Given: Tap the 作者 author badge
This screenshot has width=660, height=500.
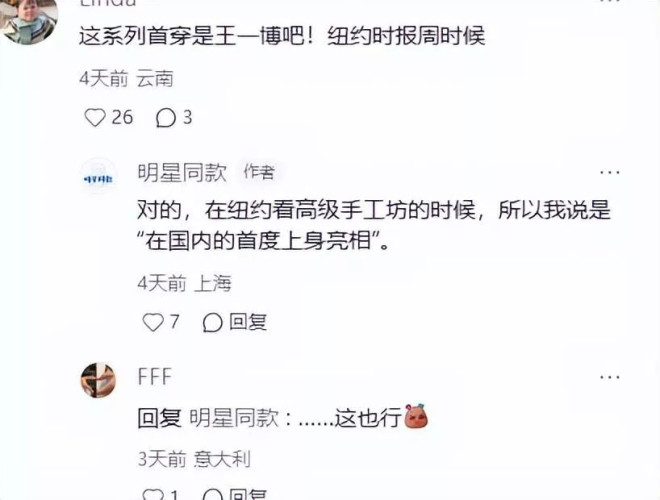Looking at the screenshot, I should (259, 172).
